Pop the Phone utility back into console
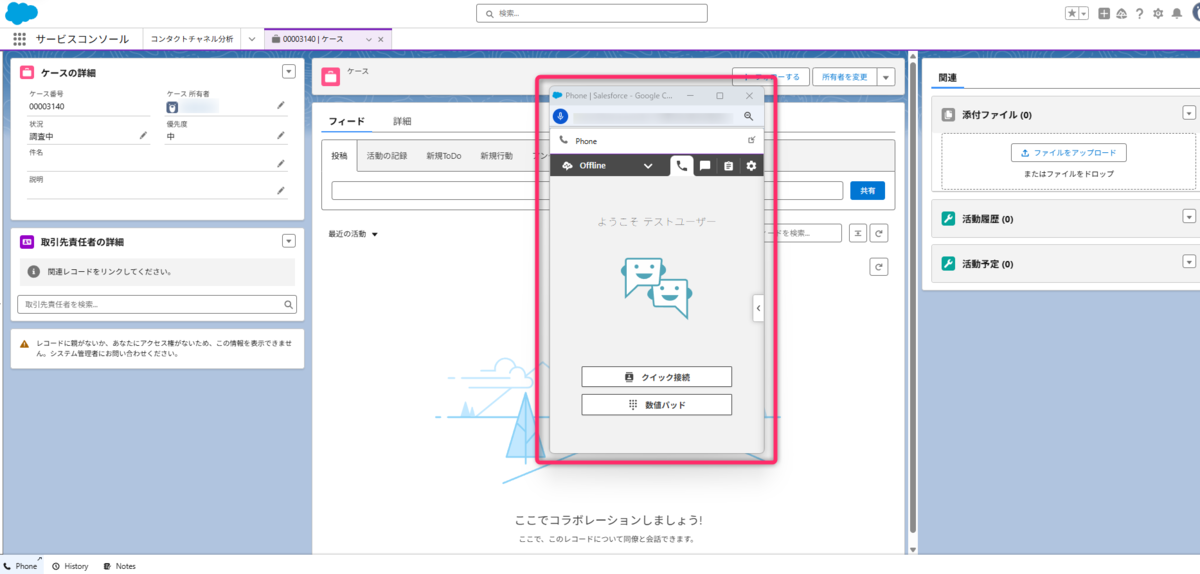The width and height of the screenshot is (1200, 574). pos(751,141)
